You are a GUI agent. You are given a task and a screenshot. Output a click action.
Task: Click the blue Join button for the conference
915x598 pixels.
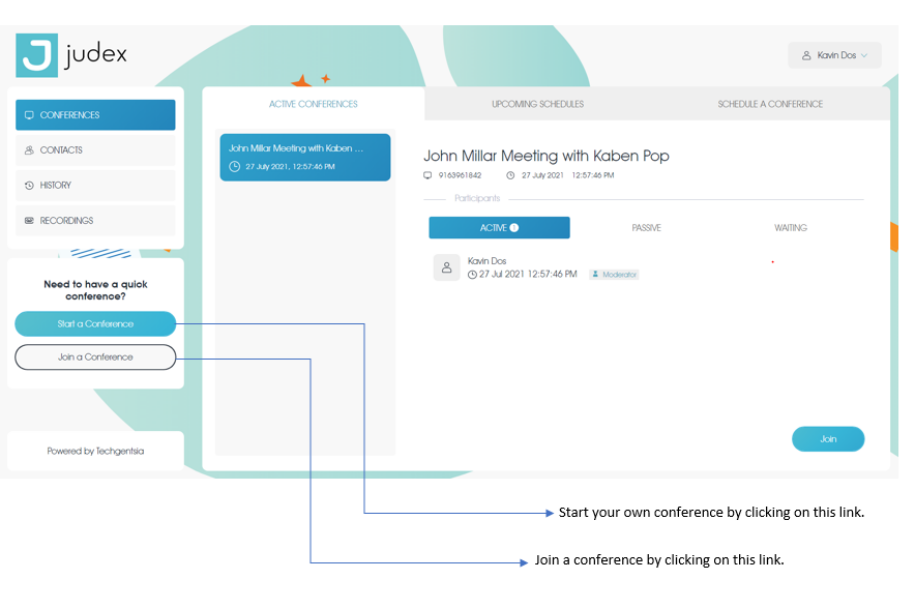coord(827,439)
